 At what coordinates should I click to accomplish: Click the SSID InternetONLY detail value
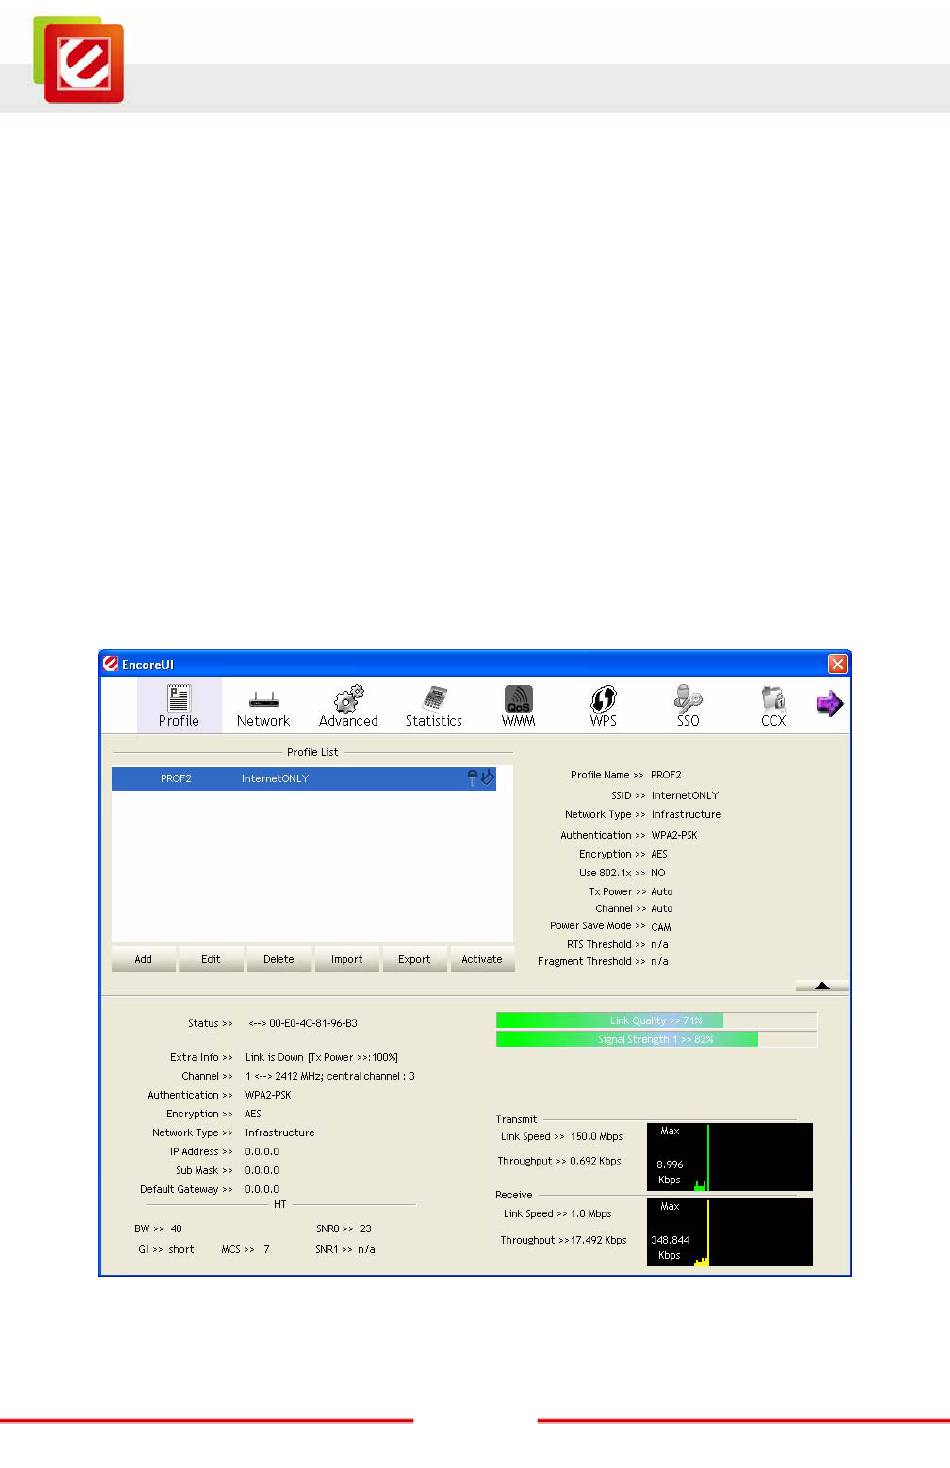685,795
